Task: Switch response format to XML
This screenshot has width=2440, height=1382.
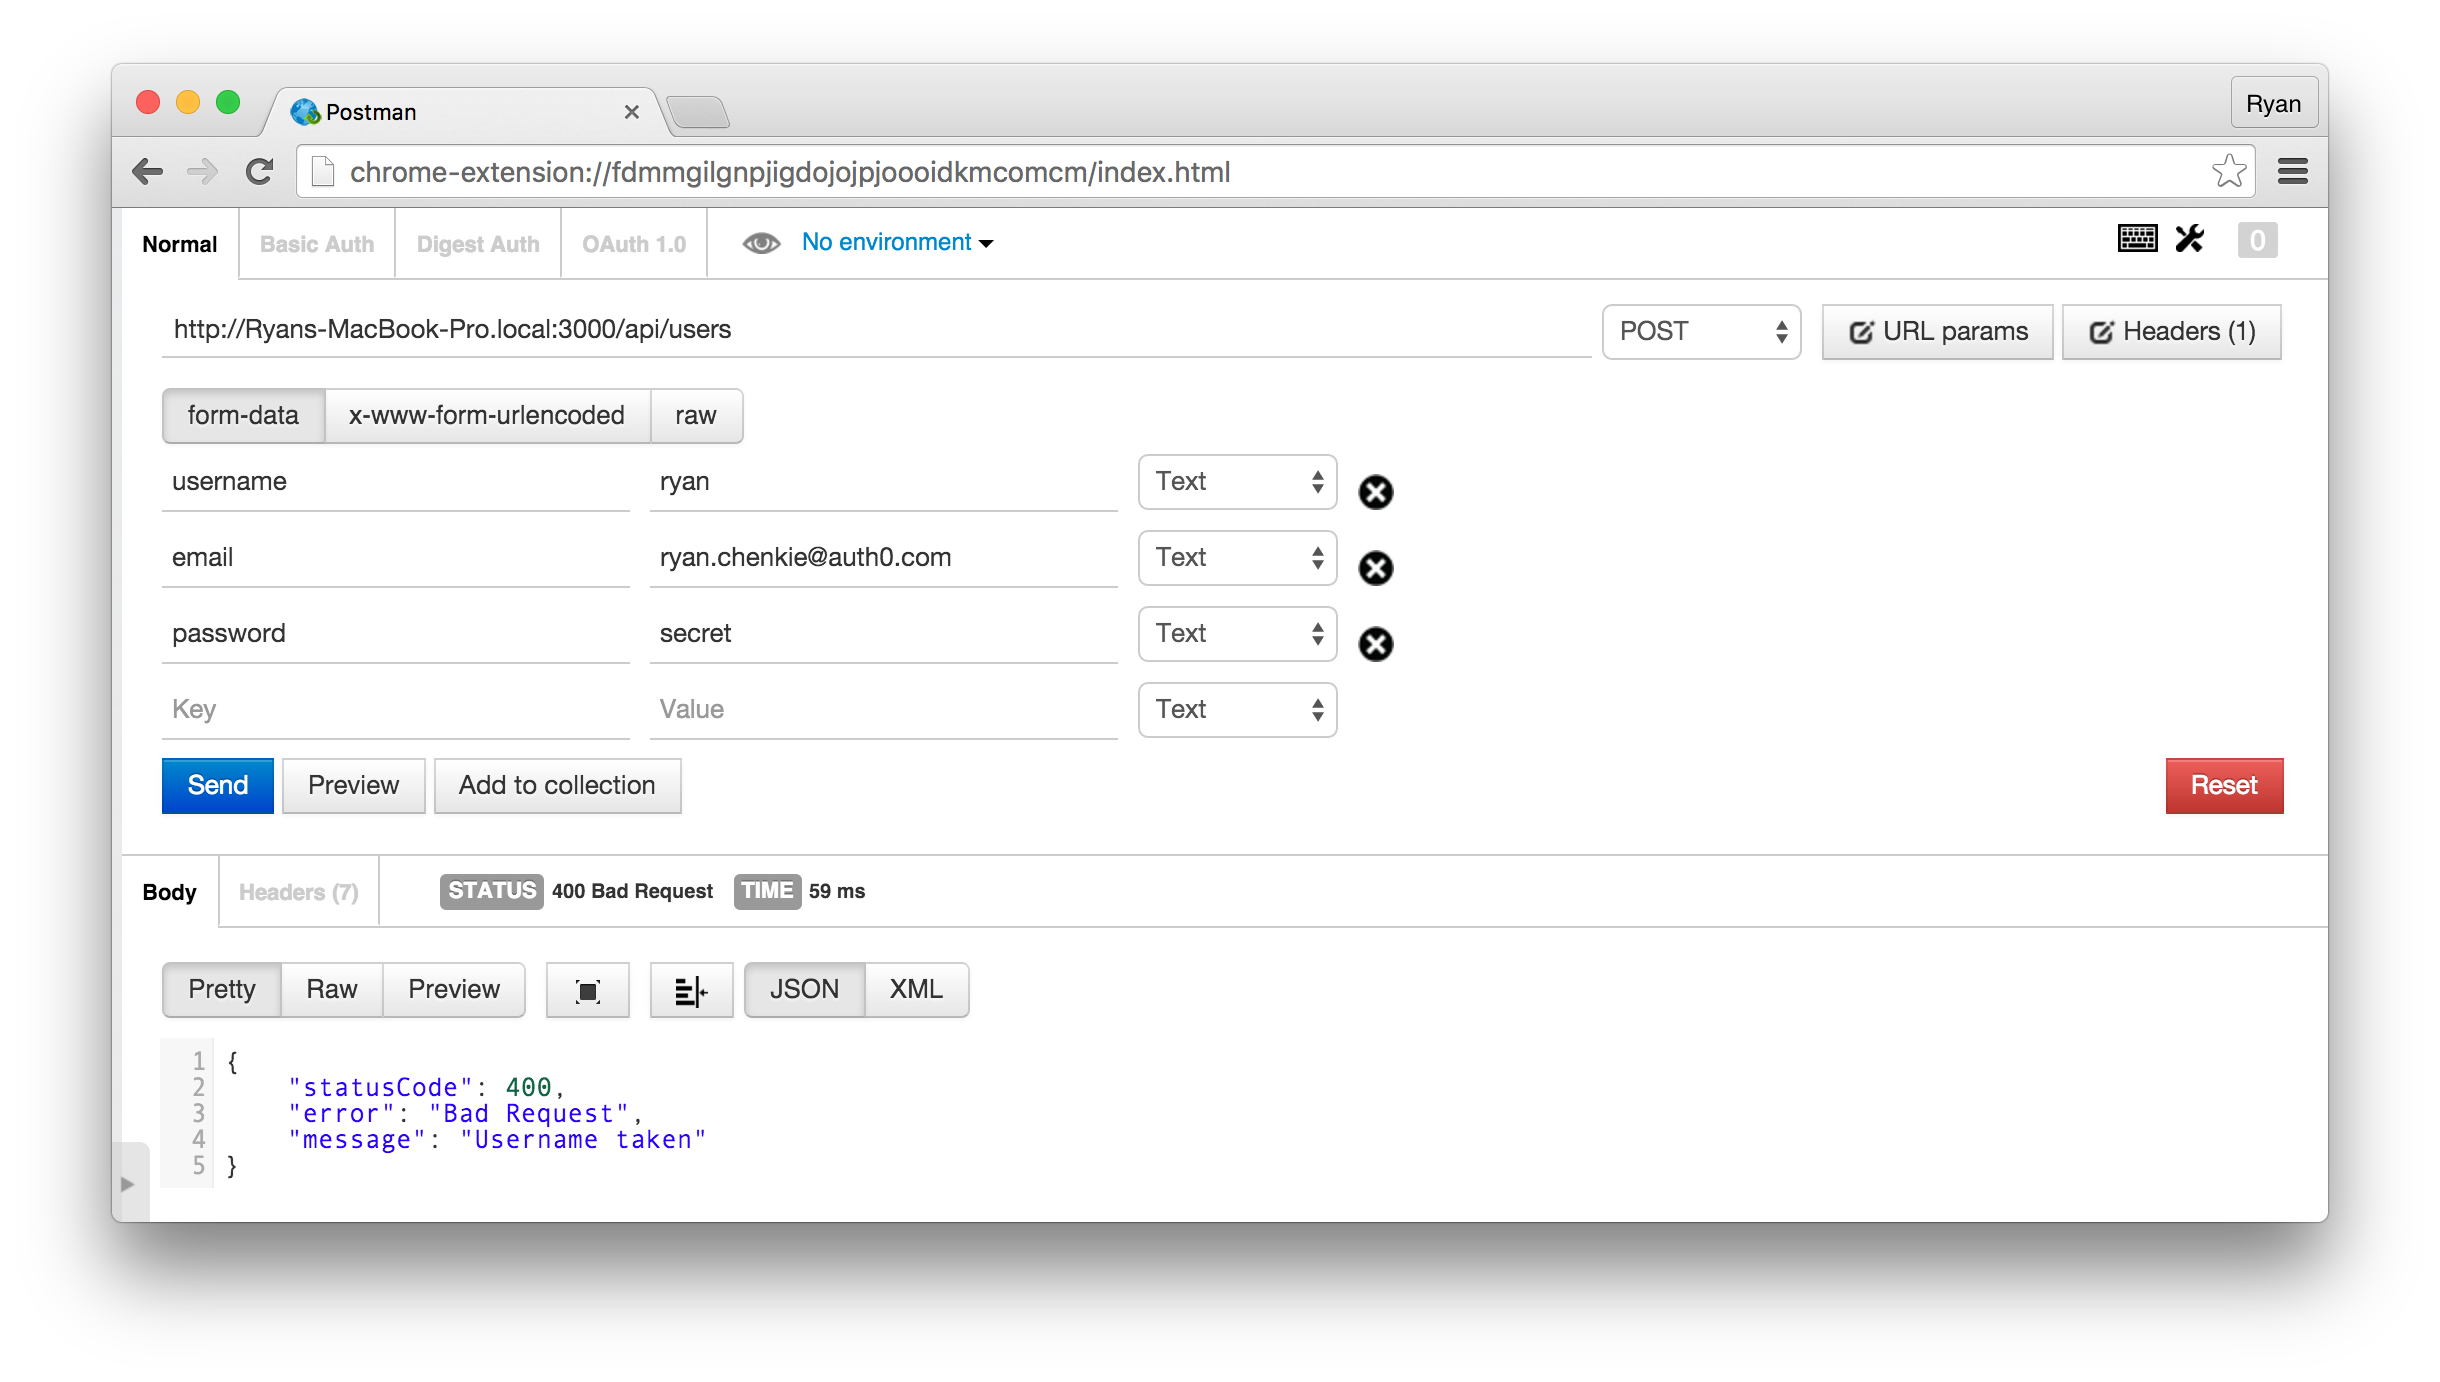Action: point(916,990)
